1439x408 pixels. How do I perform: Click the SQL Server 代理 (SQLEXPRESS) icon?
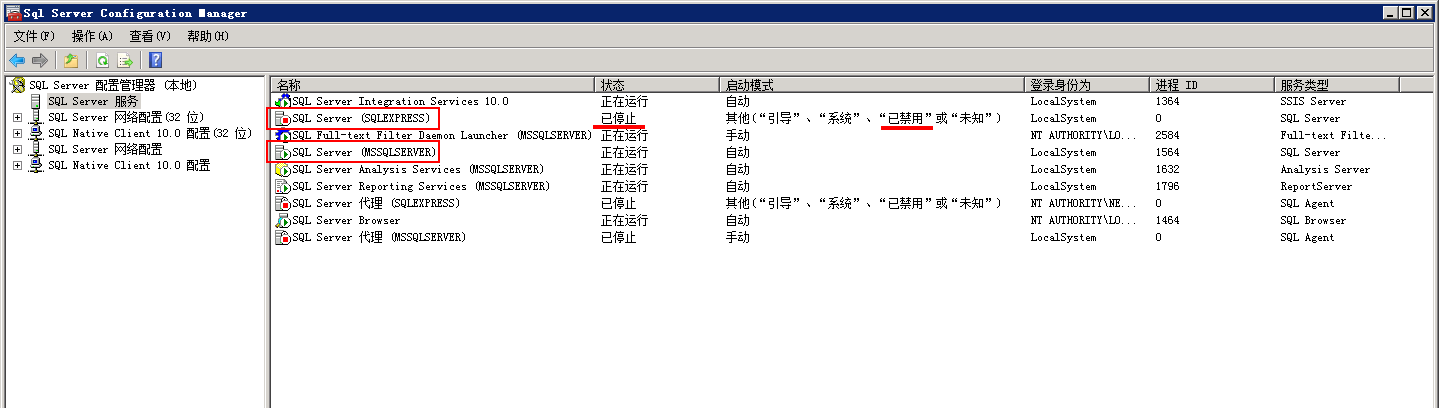(282, 203)
